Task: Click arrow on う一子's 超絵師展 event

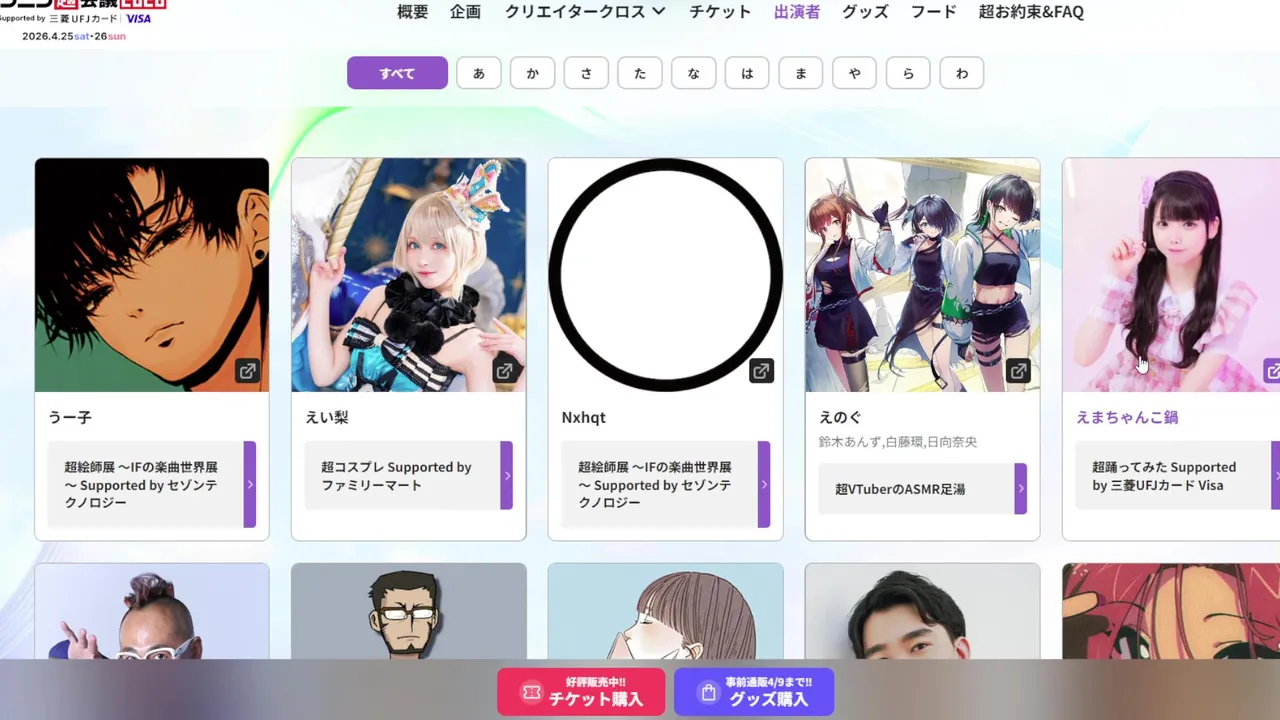Action: click(250, 484)
